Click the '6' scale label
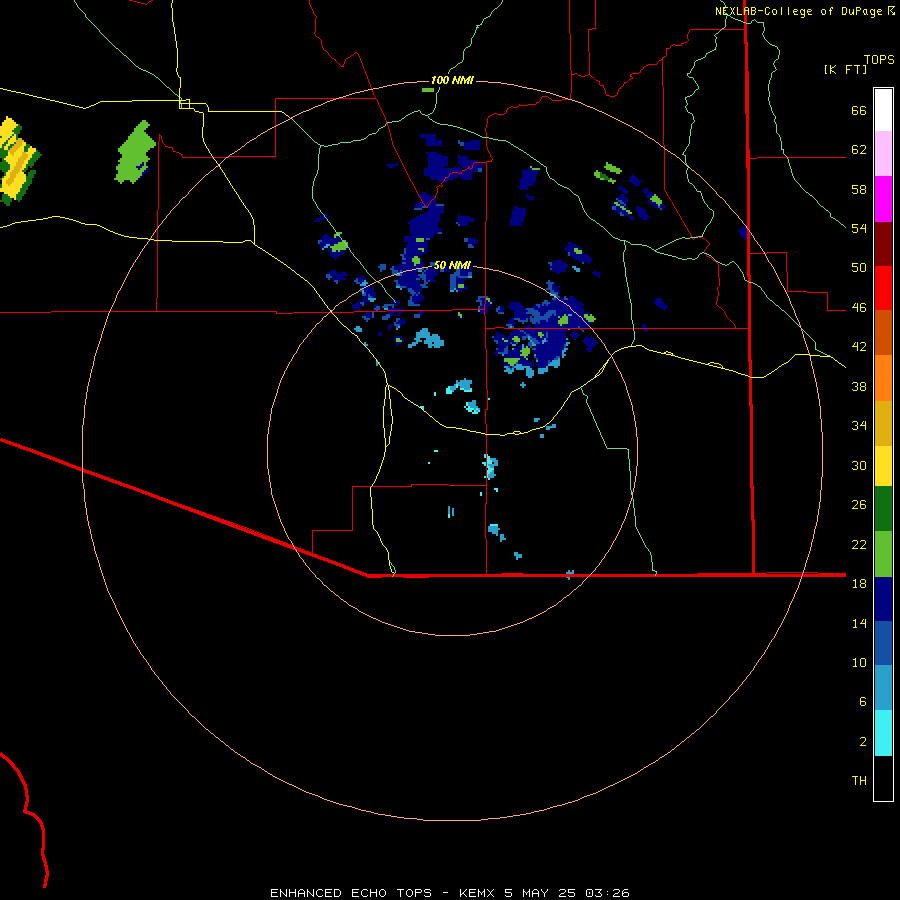Viewport: 900px width, 900px height. pos(863,702)
